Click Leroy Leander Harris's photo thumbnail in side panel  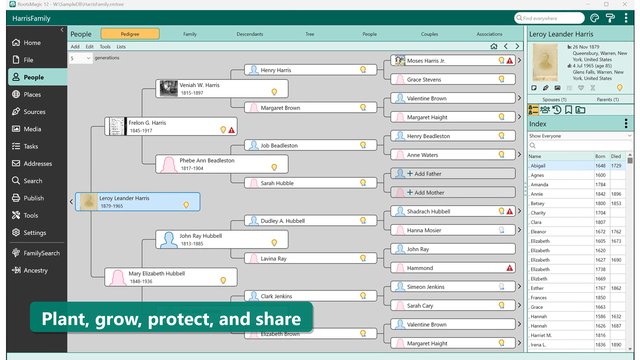[545, 62]
